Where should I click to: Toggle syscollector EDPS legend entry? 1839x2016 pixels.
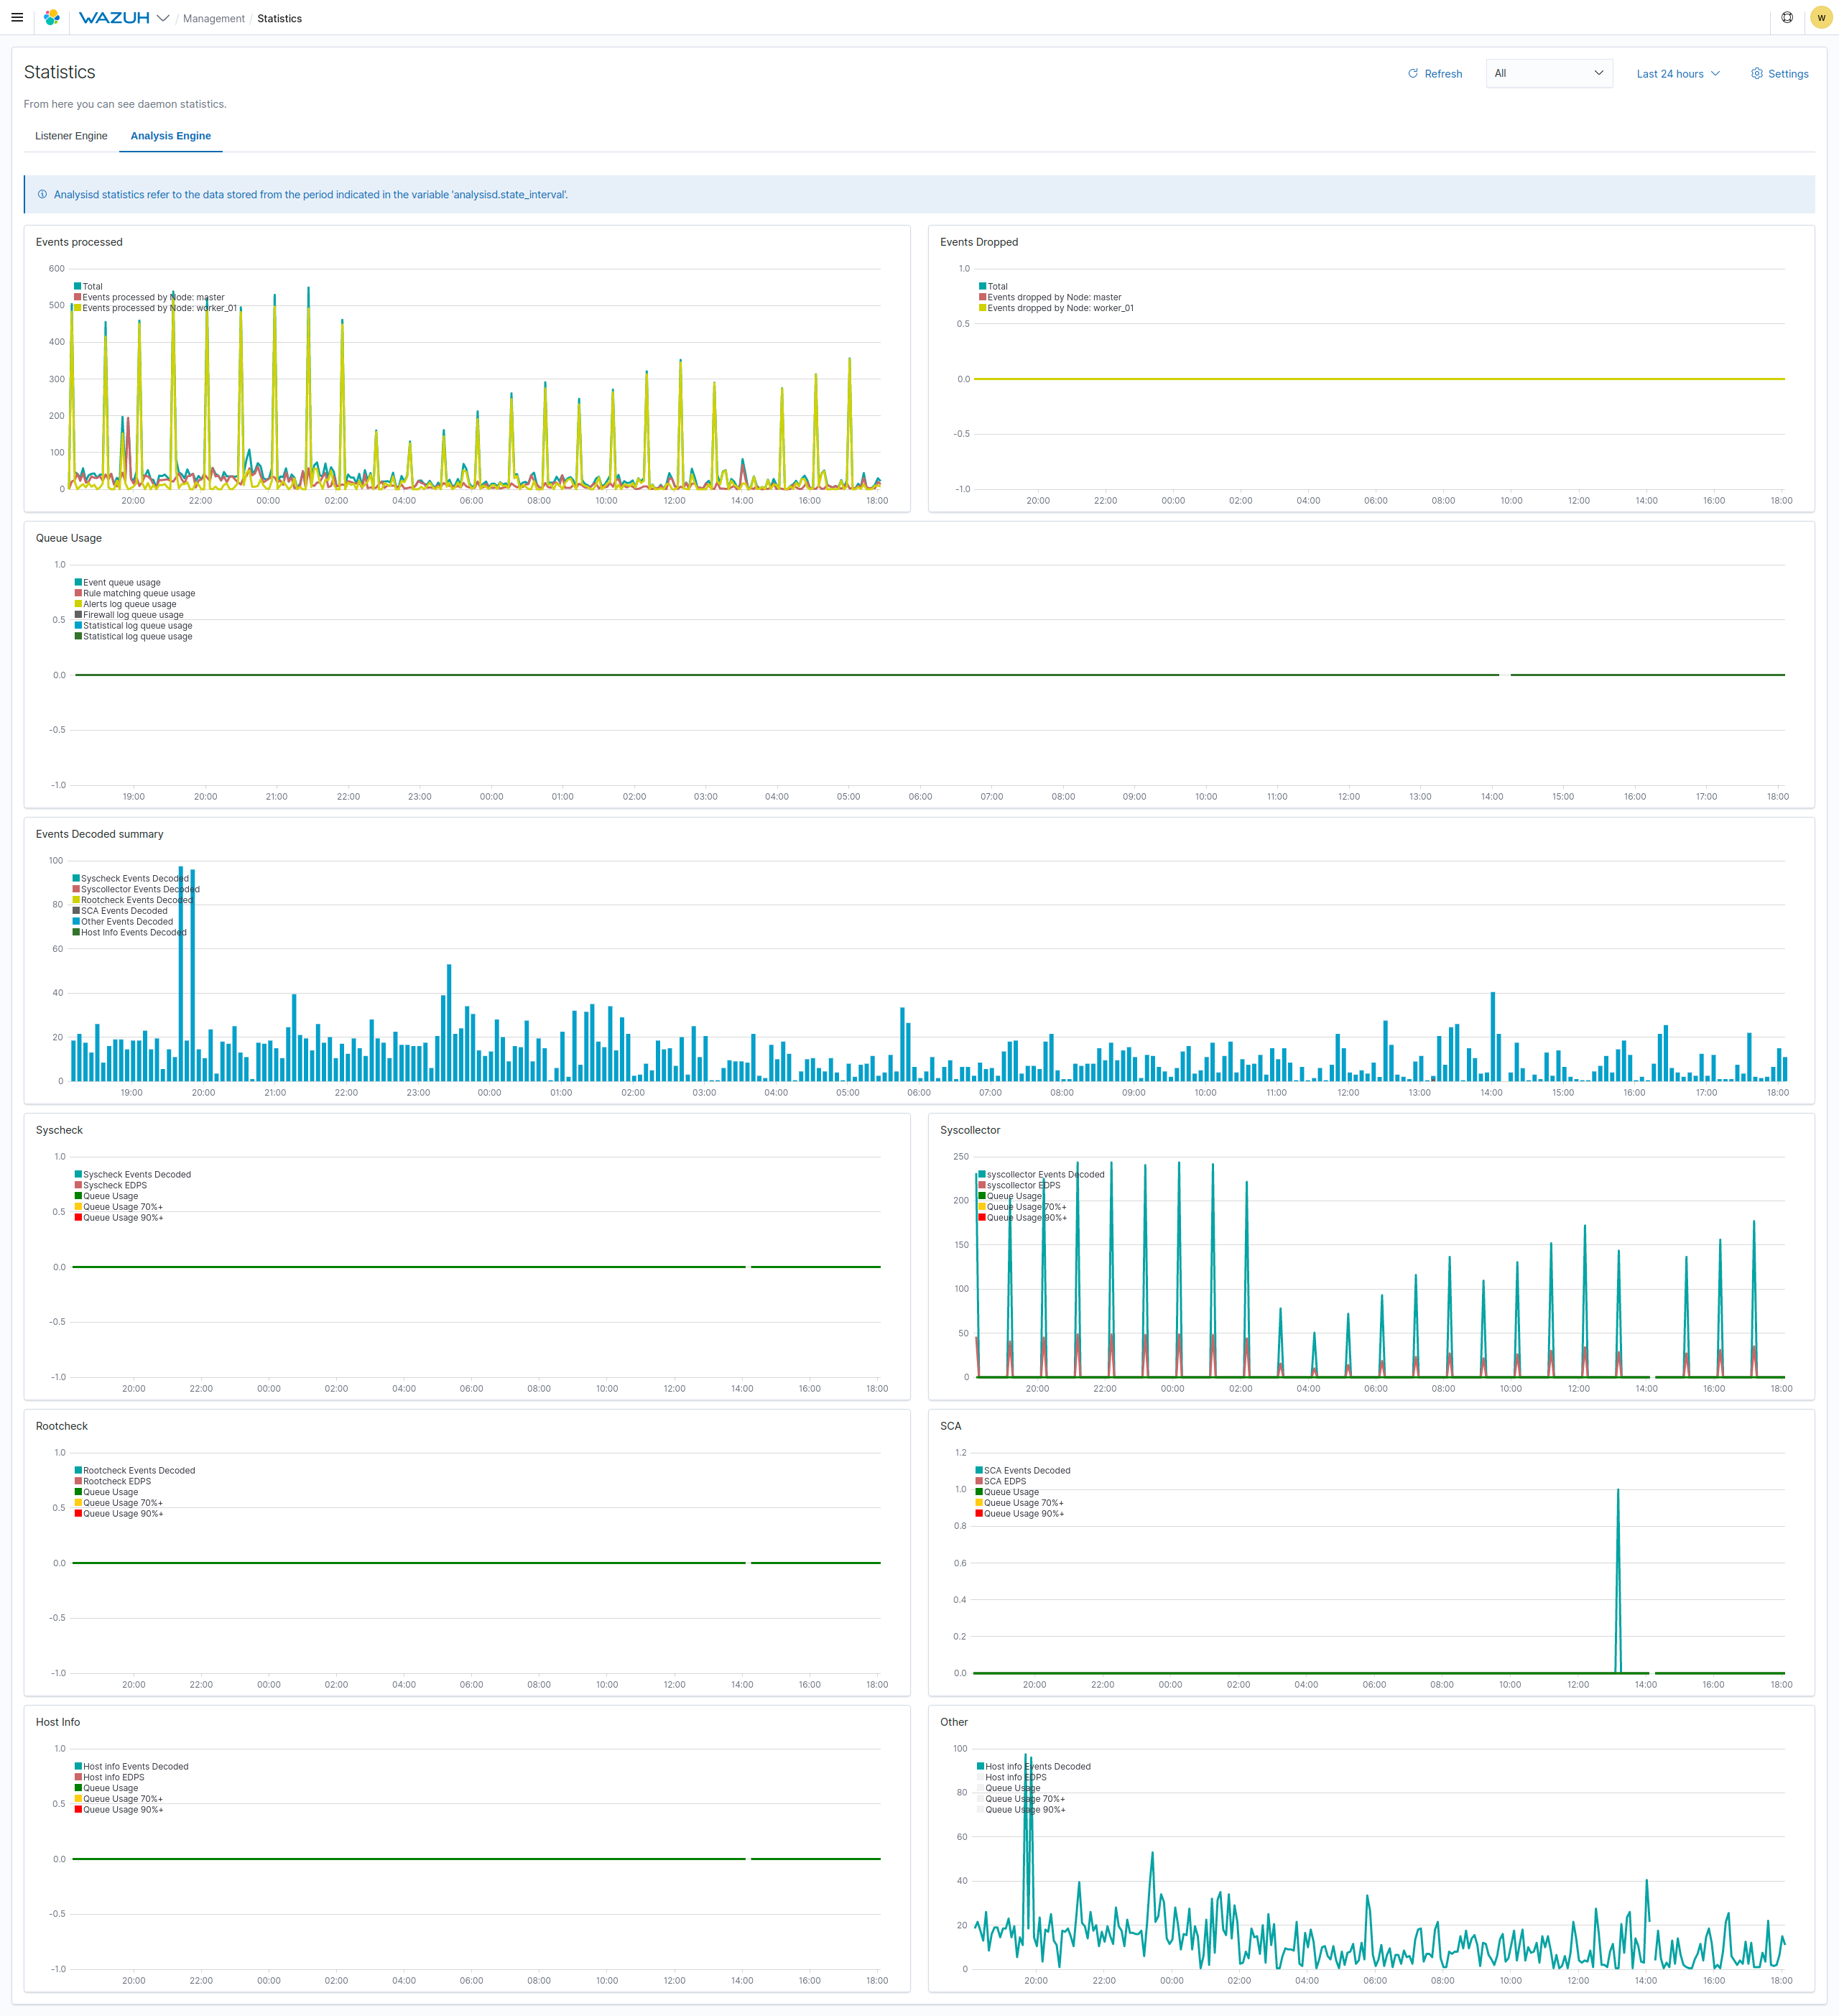(x=1019, y=1185)
